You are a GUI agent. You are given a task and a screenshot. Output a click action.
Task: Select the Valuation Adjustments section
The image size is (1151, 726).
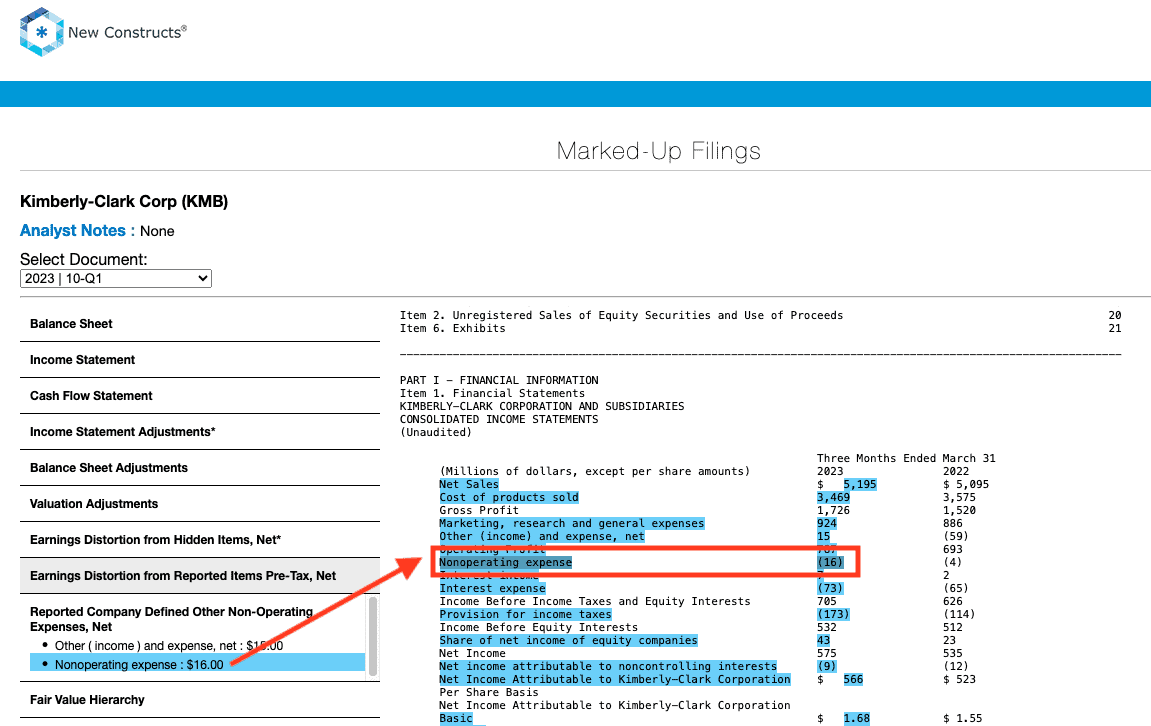click(x=94, y=504)
